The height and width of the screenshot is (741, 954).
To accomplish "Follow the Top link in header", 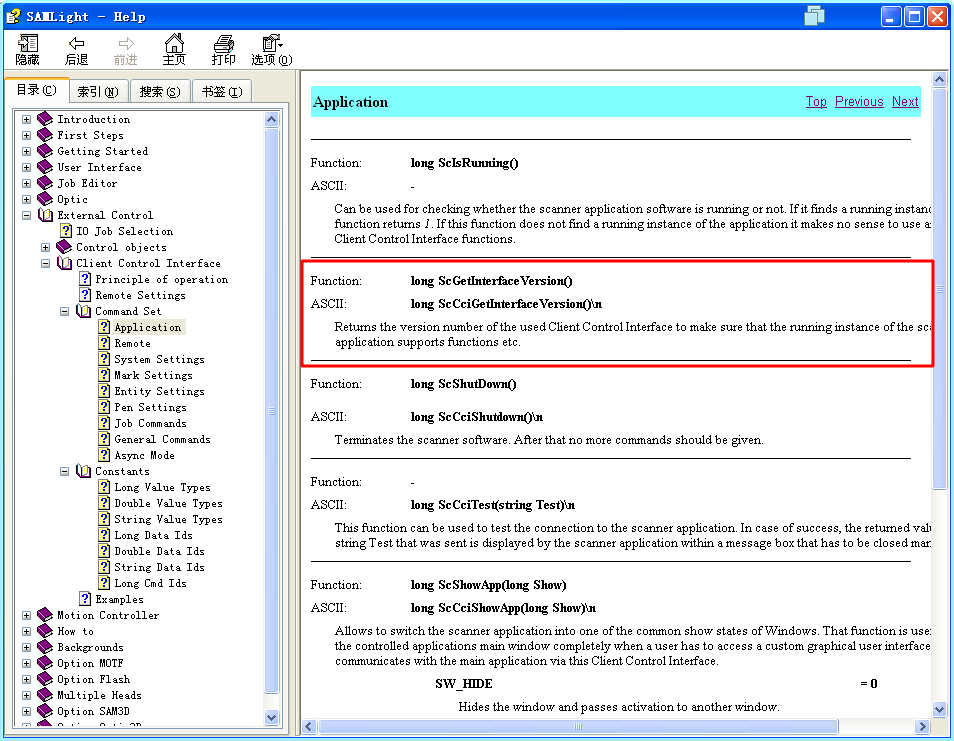I will 816,102.
